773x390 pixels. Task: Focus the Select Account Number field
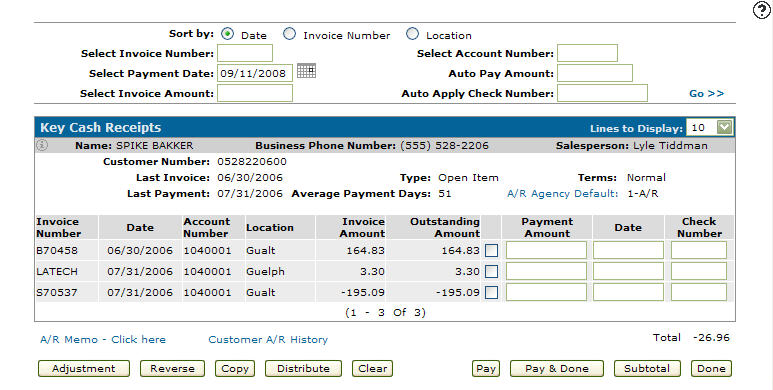pyautogui.click(x=587, y=53)
